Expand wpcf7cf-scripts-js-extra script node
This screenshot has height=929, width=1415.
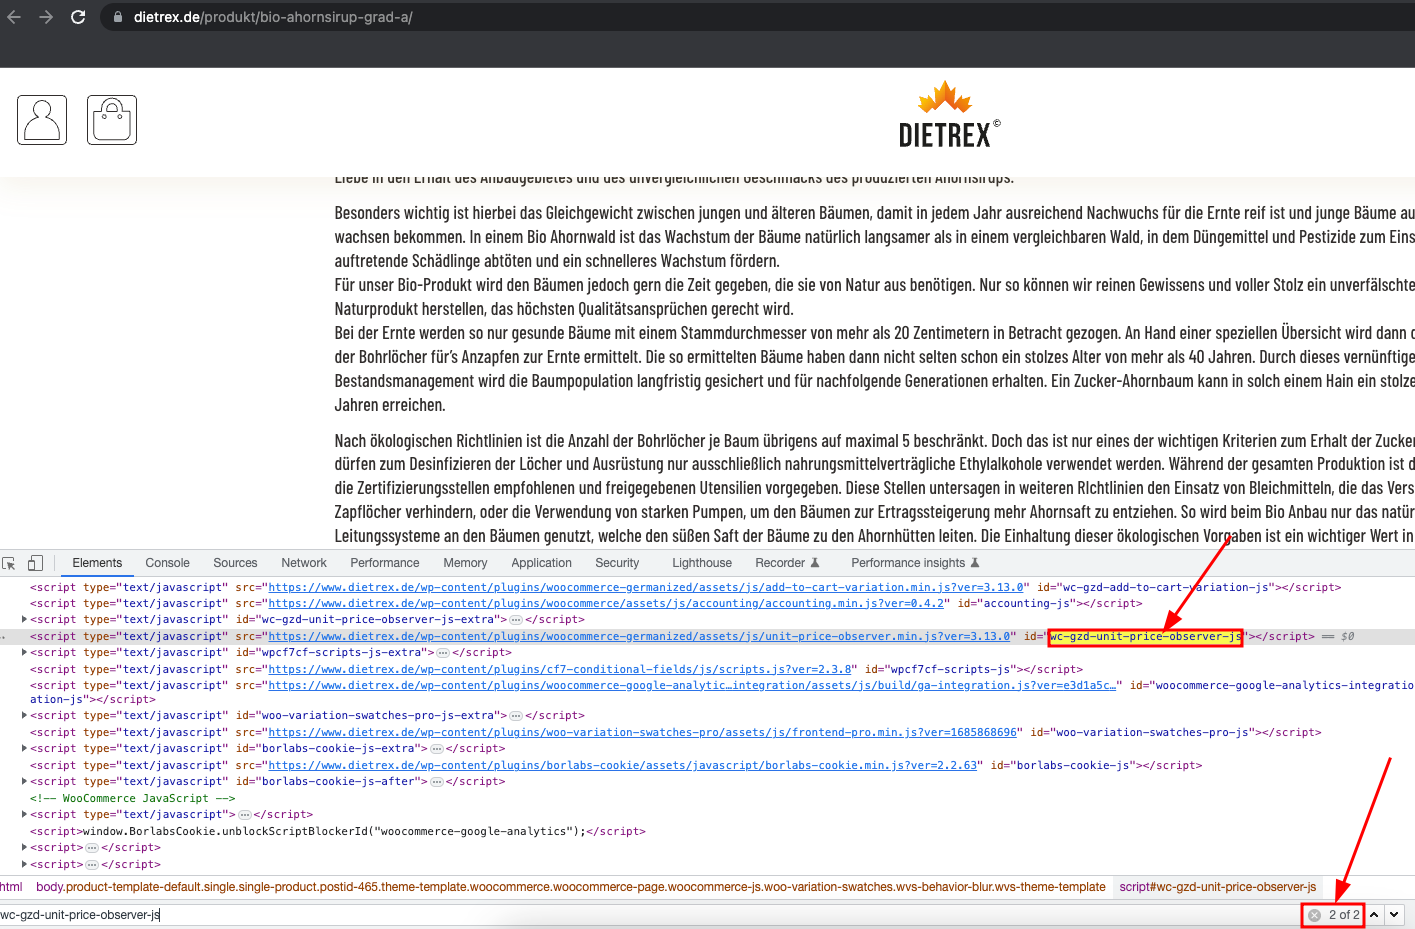25,653
